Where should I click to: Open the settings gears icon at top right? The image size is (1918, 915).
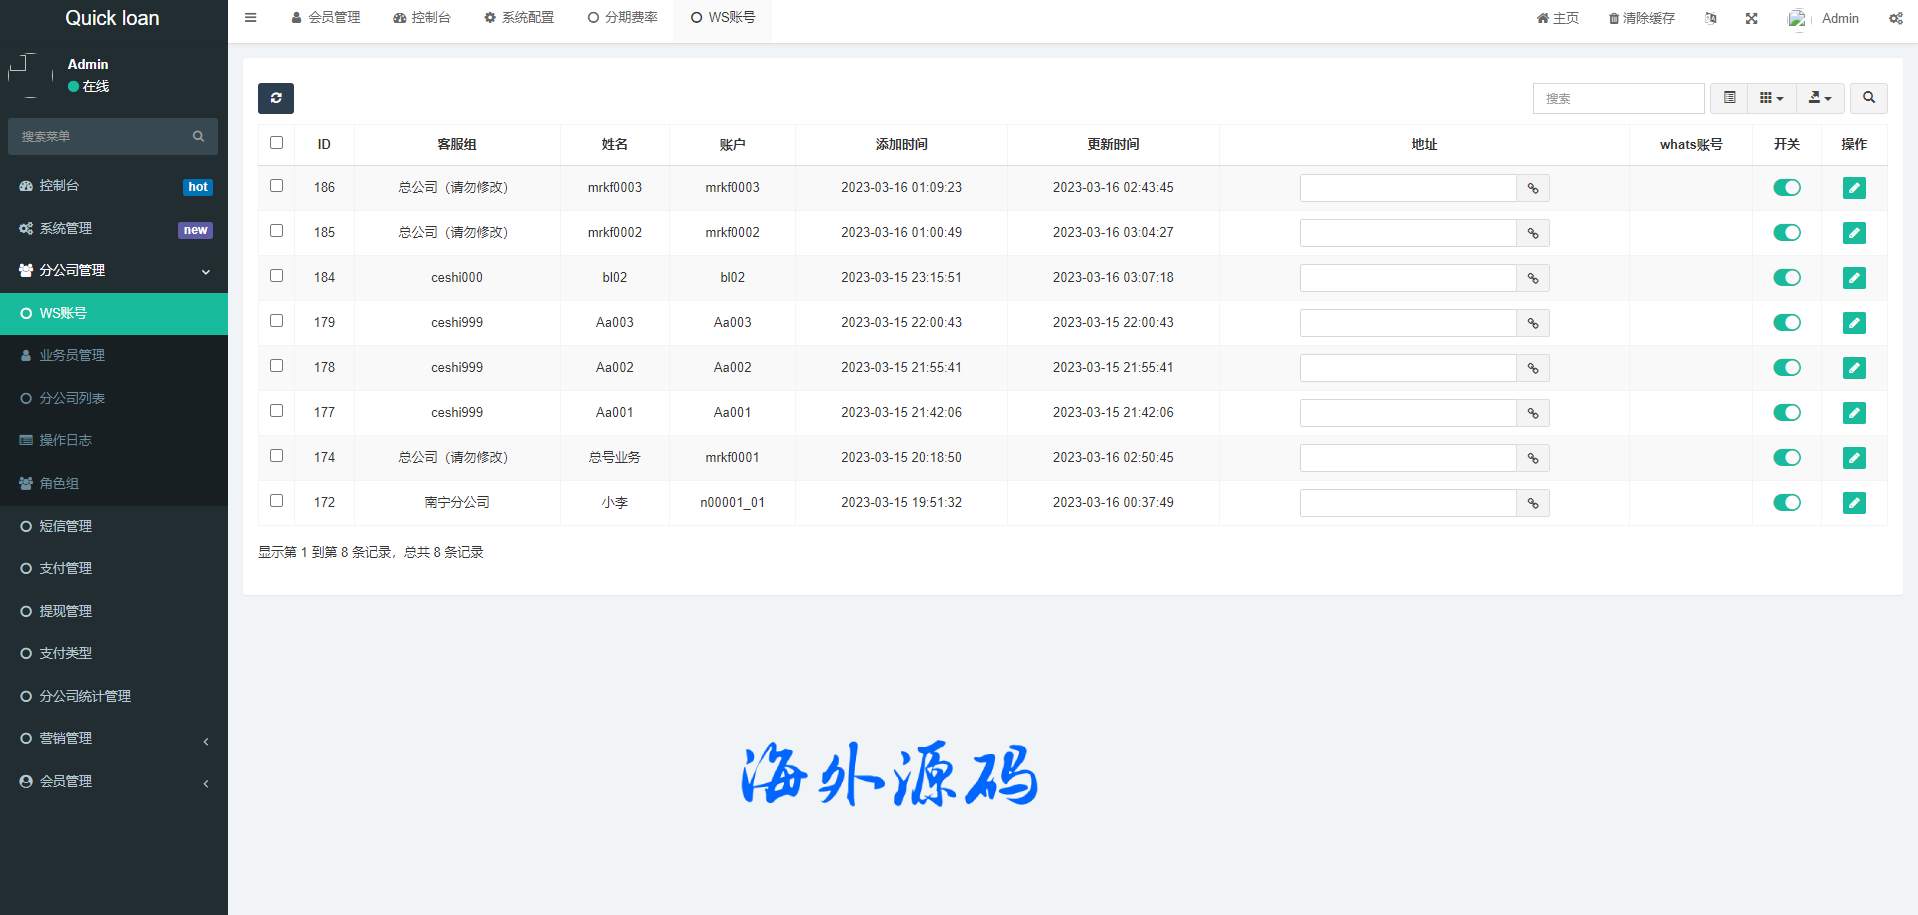tap(1895, 18)
